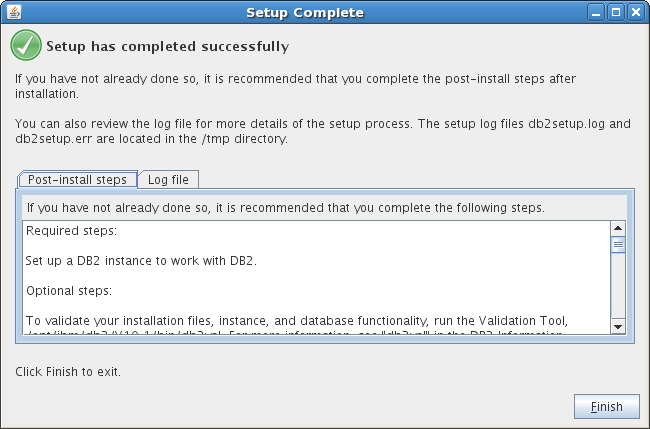Click the "Required steps:" line of text
This screenshot has width=650, height=429.
71,231
